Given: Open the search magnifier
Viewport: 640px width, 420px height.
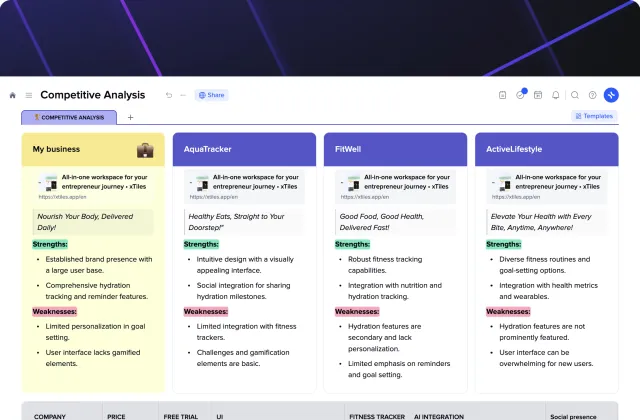Looking at the screenshot, I should (575, 95).
